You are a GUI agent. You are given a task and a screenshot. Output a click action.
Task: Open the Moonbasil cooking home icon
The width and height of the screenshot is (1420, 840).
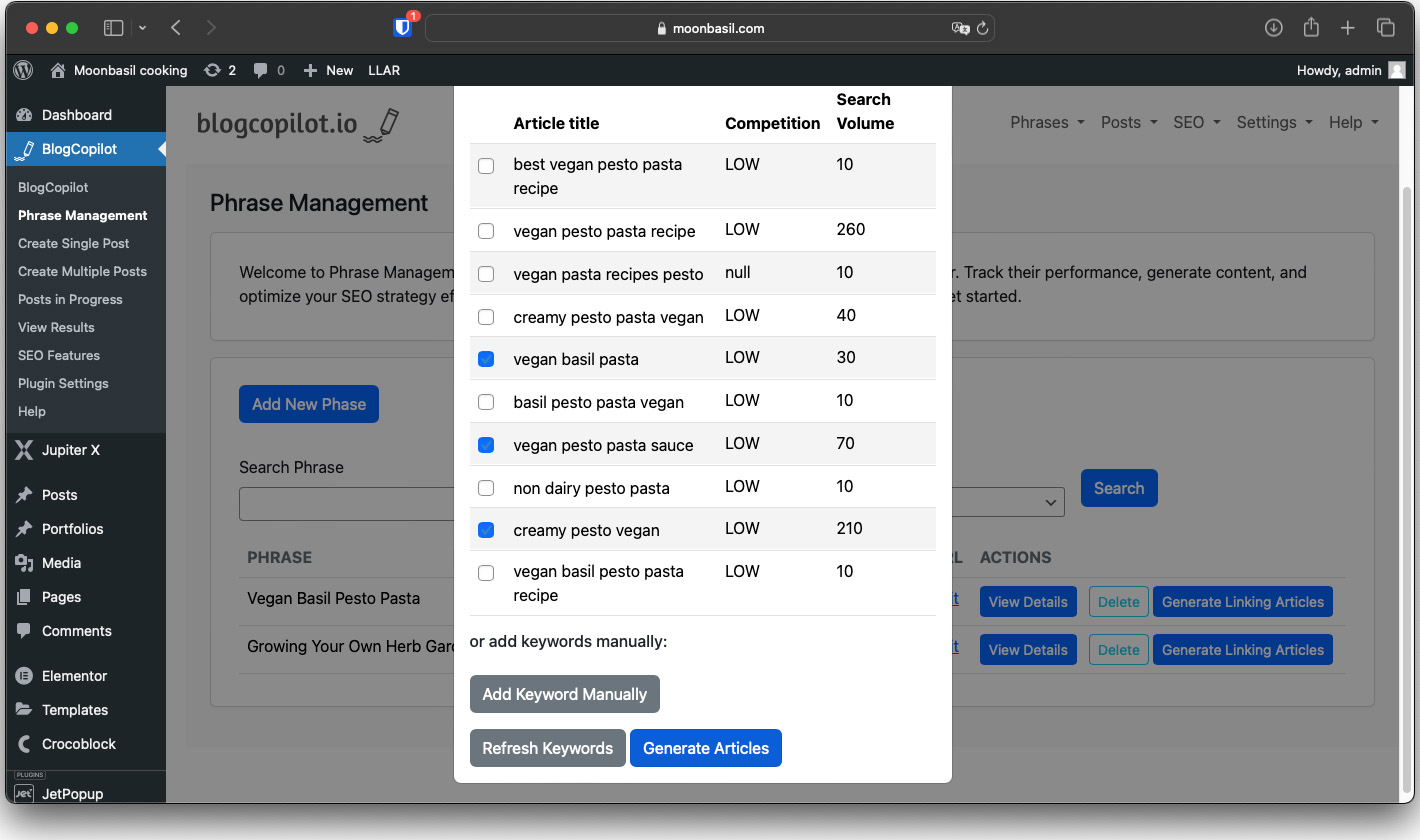58,70
